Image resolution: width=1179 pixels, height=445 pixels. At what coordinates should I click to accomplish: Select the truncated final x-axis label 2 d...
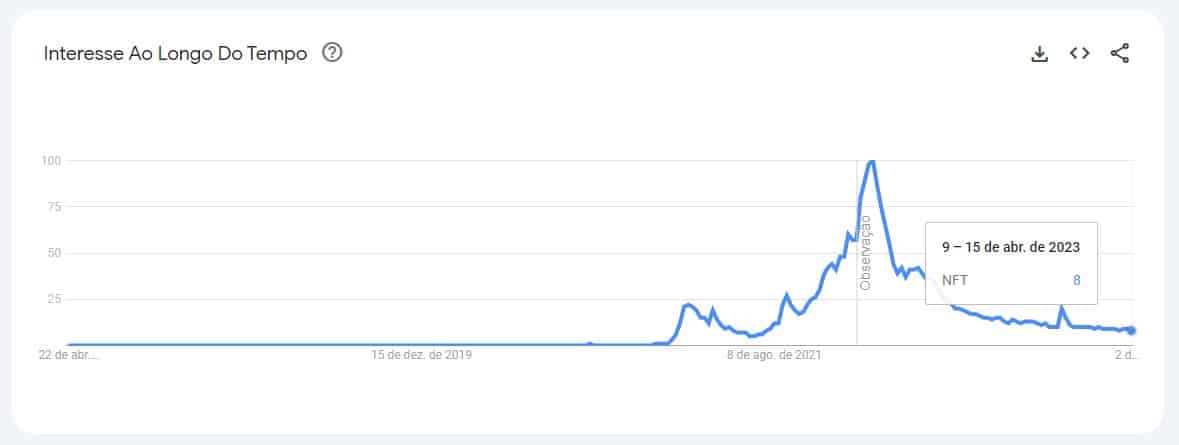point(1126,354)
